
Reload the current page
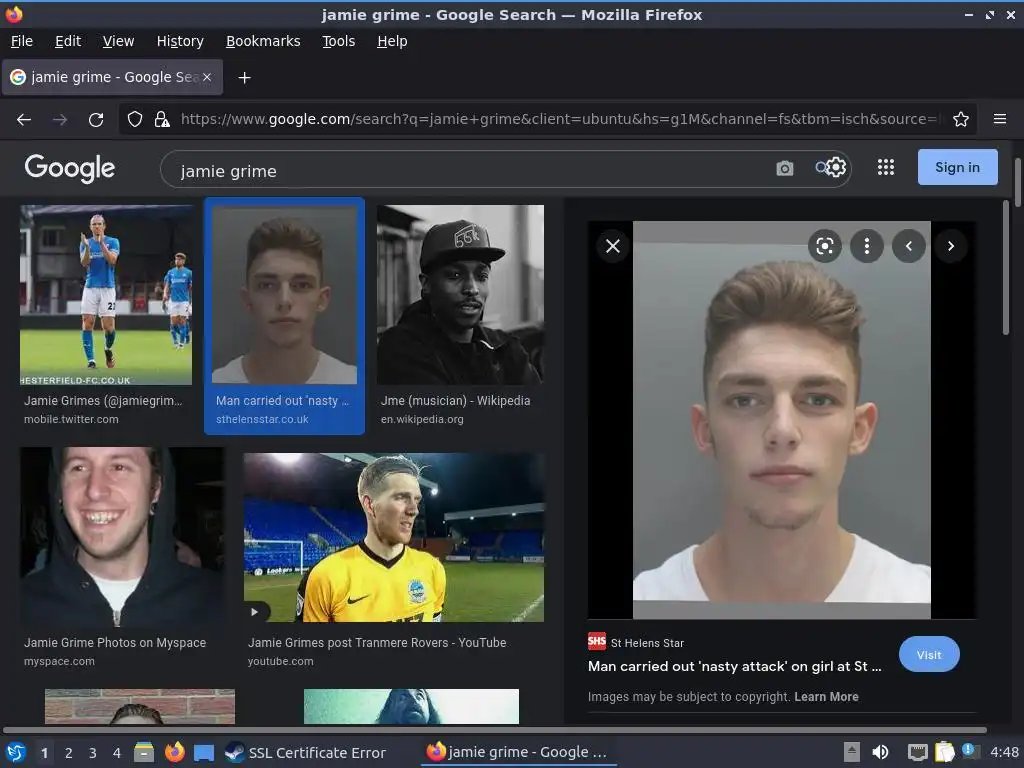(x=96, y=120)
